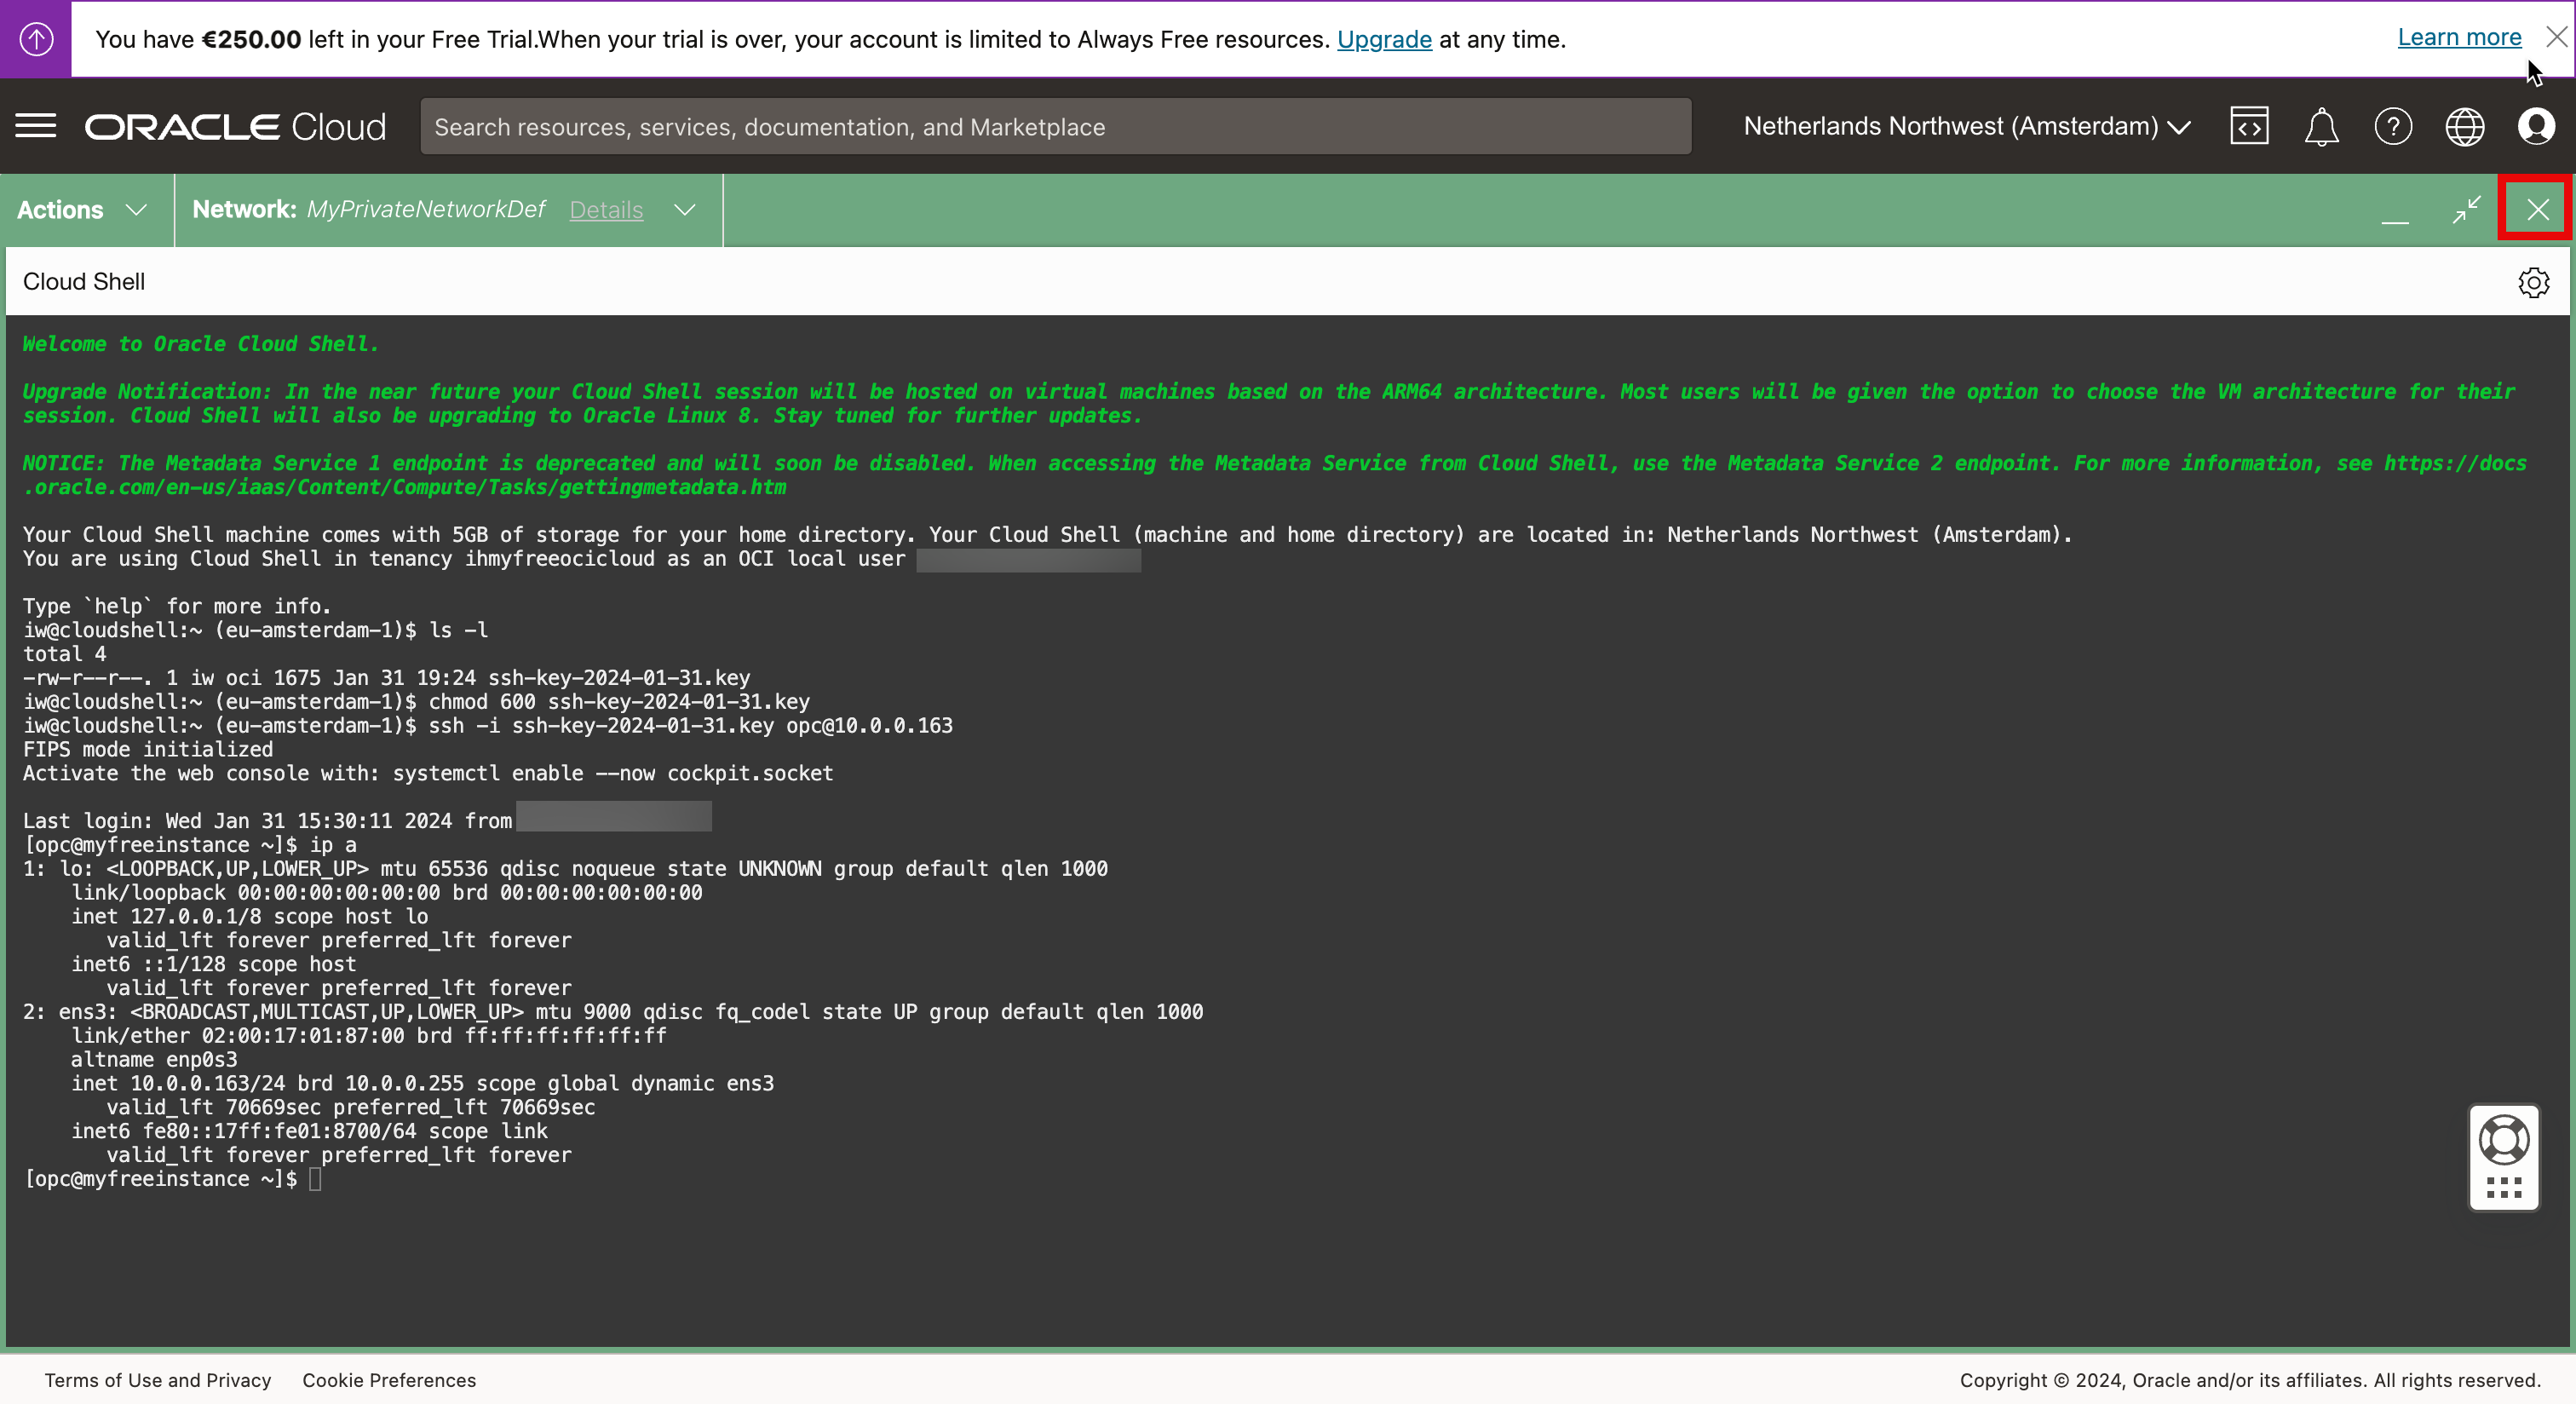The image size is (2576, 1404).
Task: Dismiss the Free Trial banner
Action: coord(2556,37)
